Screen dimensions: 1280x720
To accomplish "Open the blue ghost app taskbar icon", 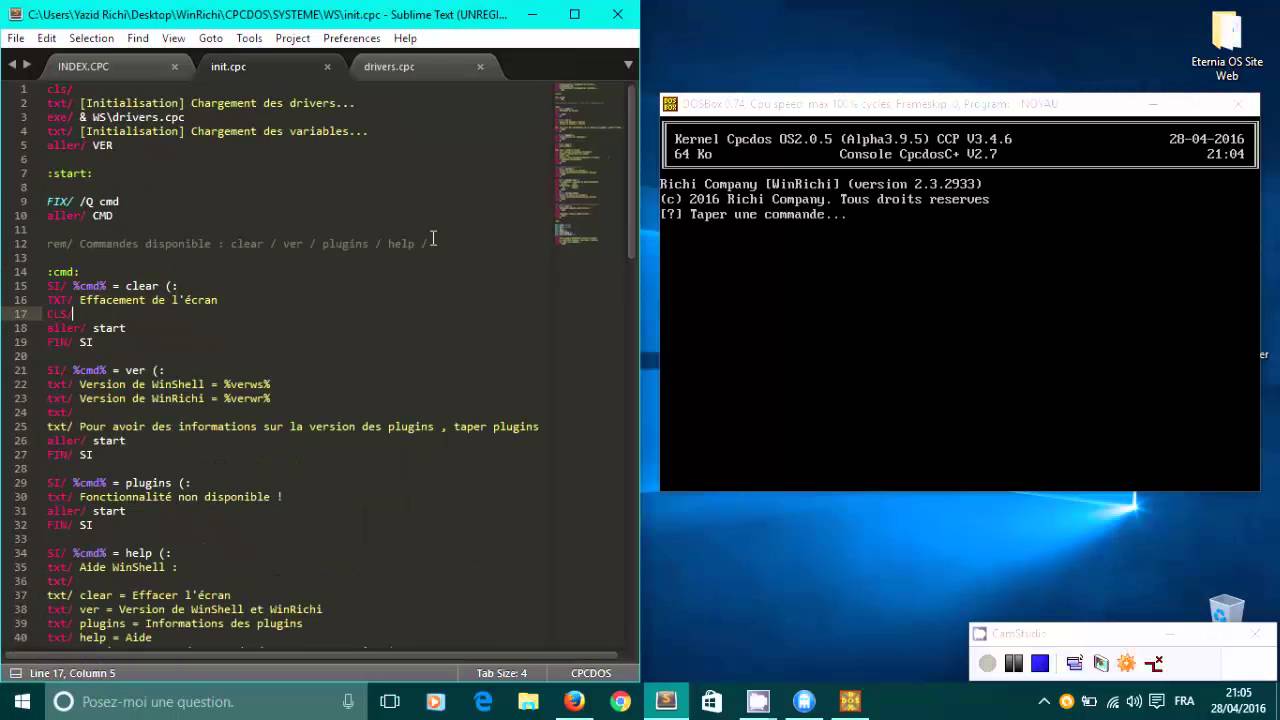I will (804, 701).
